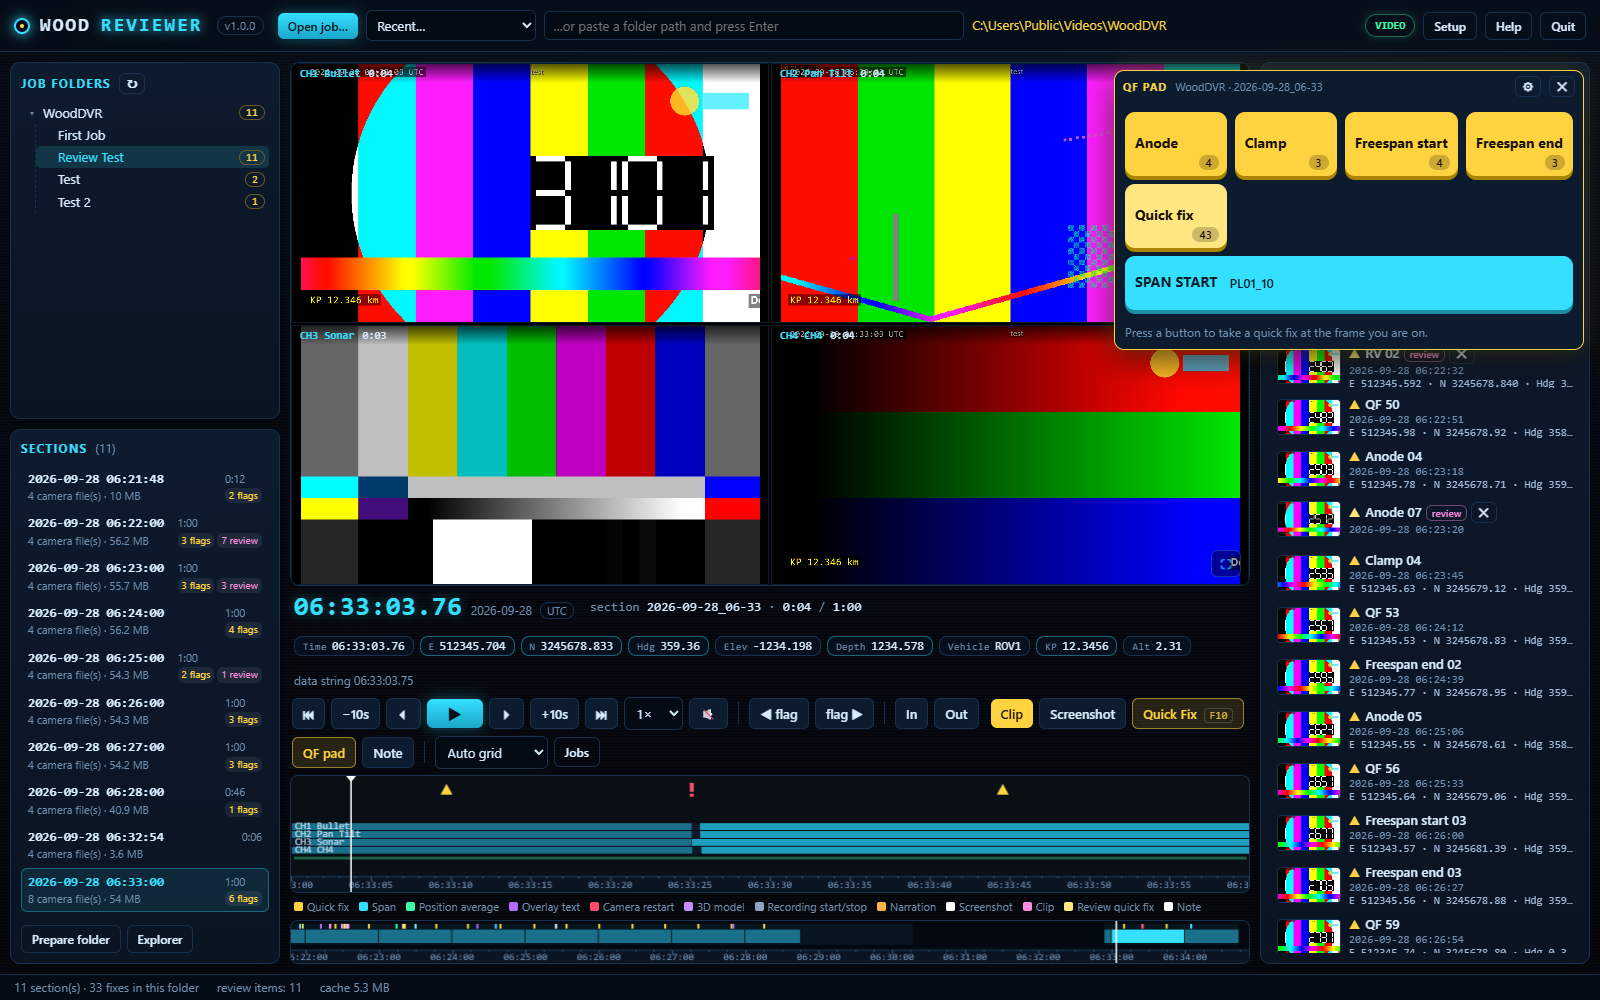Toggle VIDEO mode indicator
The width and height of the screenshot is (1600, 1000).
pos(1390,26)
